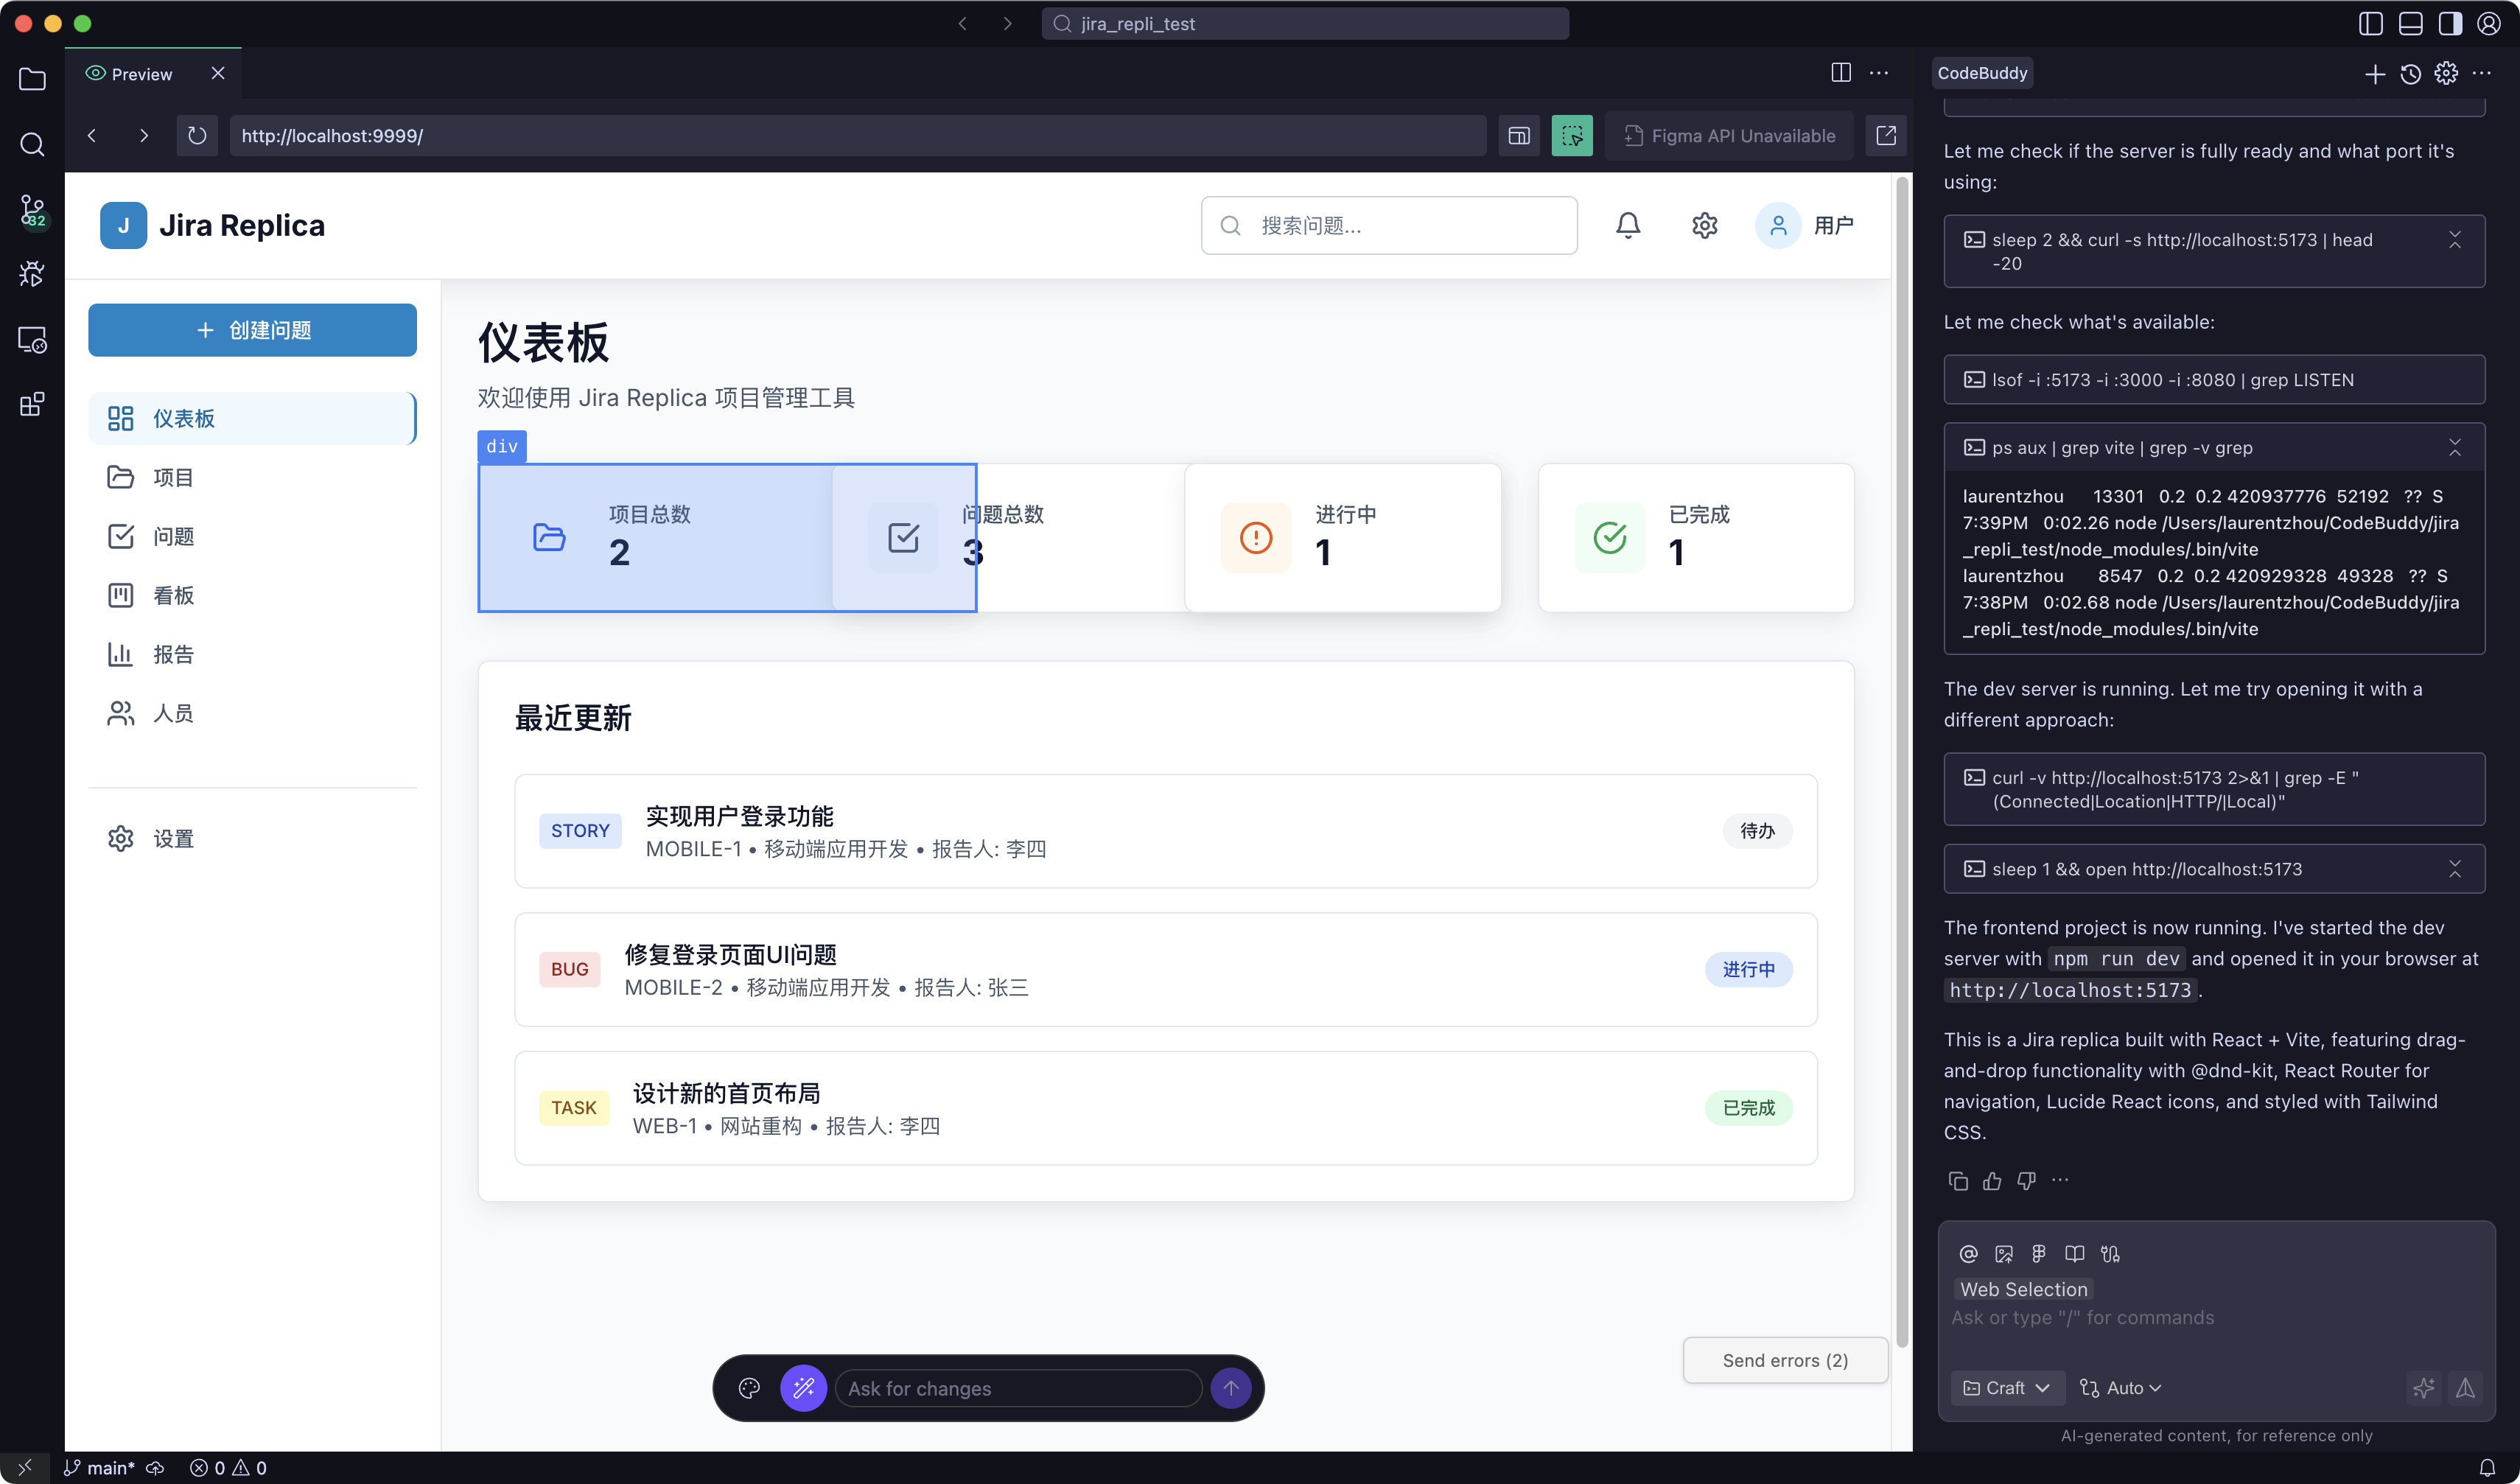Screen dimensions: 2520x1484
Task: Click the MCP plug icon in the chat box
Action: coord(2111,1253)
